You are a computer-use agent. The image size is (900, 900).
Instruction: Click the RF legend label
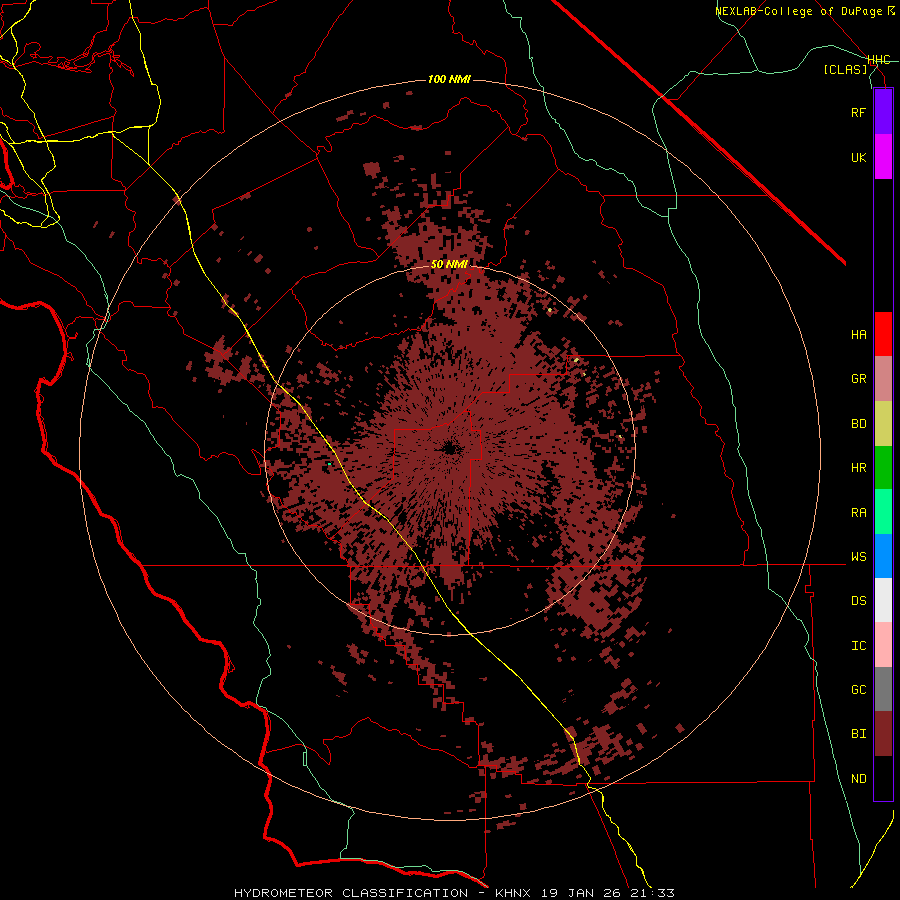tap(858, 112)
